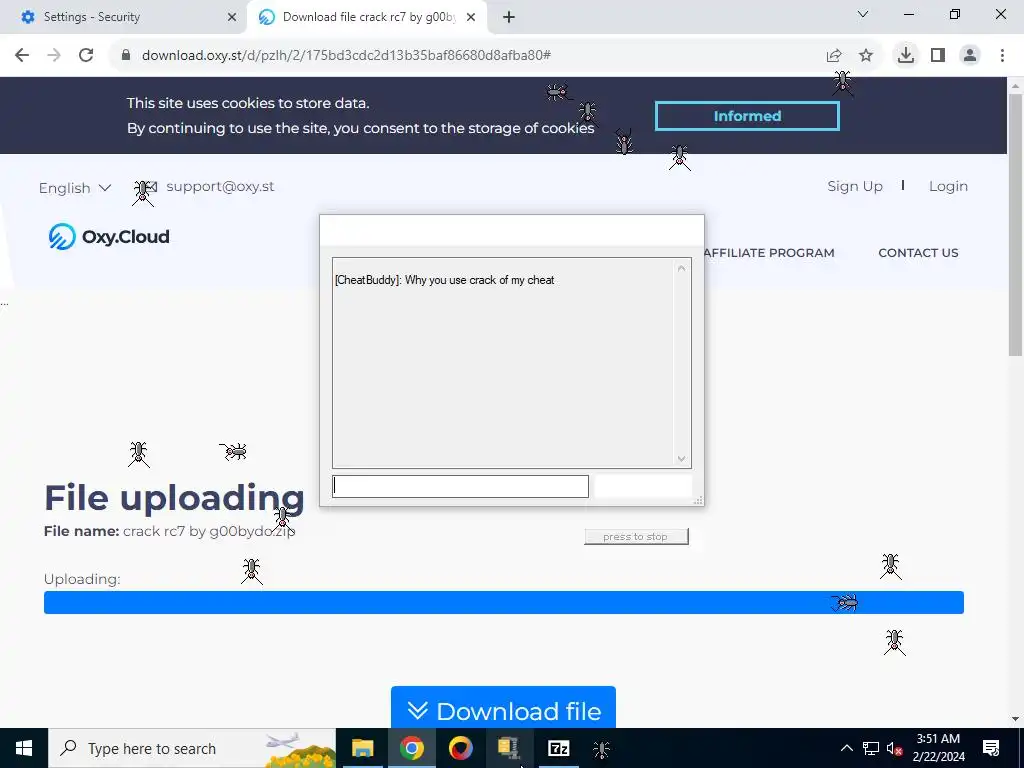Screen dimensions: 1024x768
Task: Click the chat log scroll up arrow
Action: point(681,268)
